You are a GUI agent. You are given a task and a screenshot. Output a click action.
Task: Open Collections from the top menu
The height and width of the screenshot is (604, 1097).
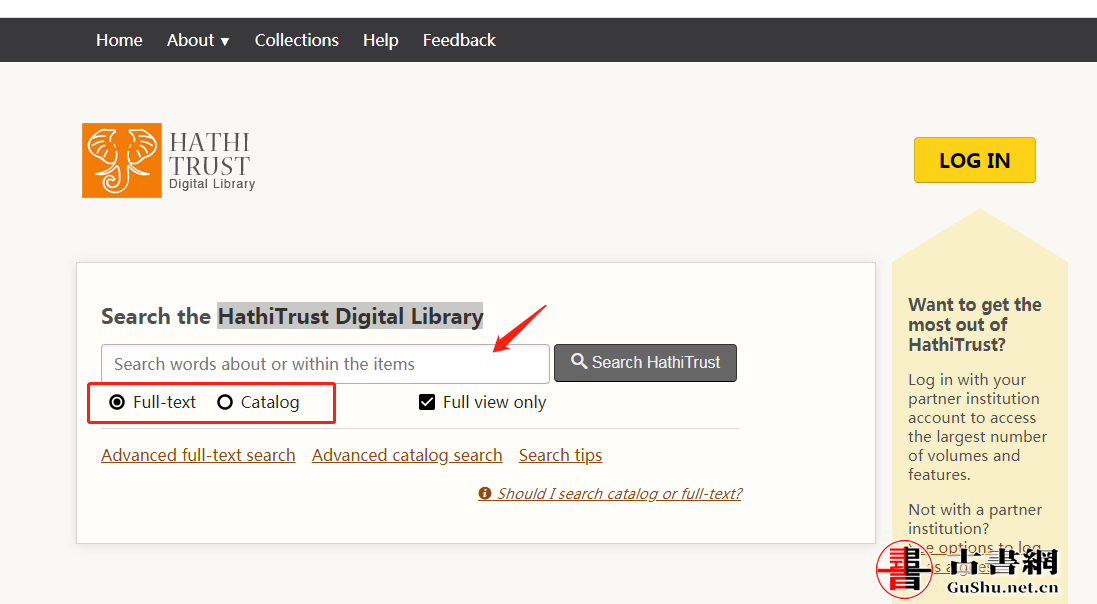click(x=297, y=41)
